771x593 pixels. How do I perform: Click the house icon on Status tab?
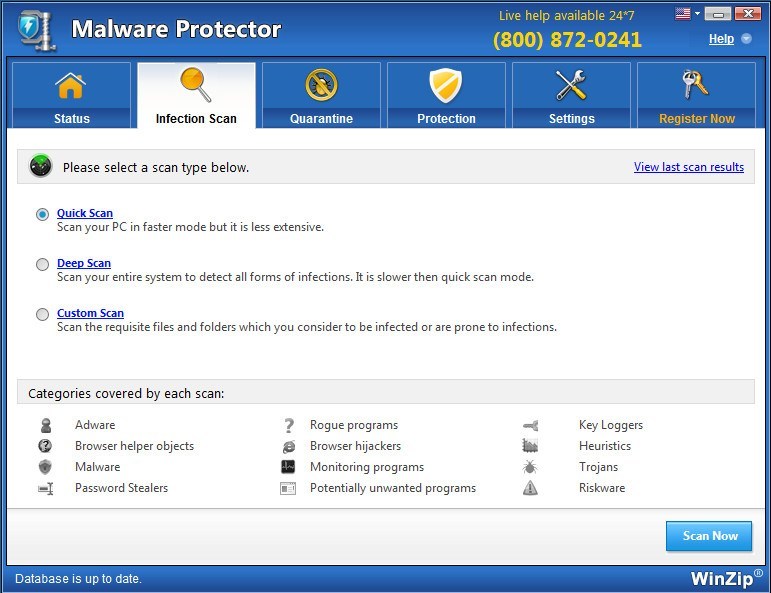point(71,86)
